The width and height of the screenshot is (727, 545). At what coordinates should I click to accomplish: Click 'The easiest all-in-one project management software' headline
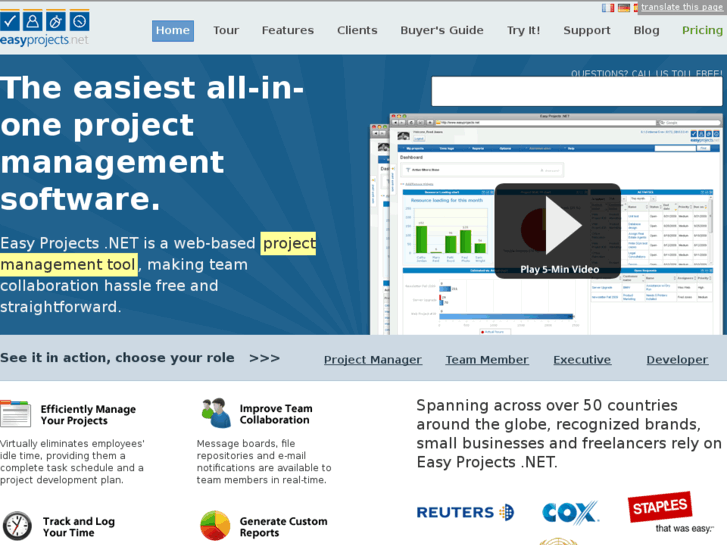152,143
